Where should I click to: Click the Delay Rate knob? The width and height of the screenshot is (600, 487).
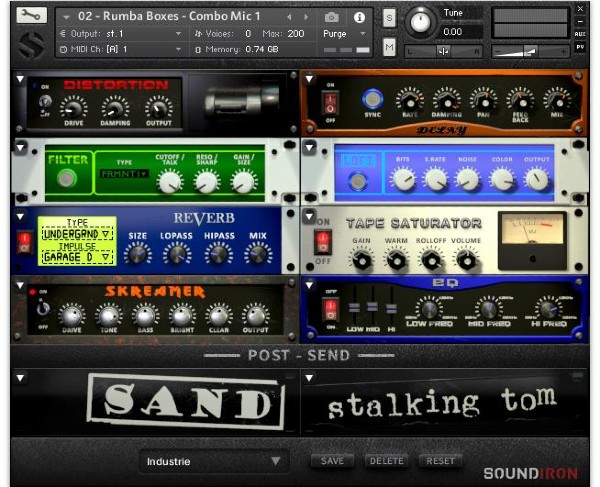click(x=410, y=101)
